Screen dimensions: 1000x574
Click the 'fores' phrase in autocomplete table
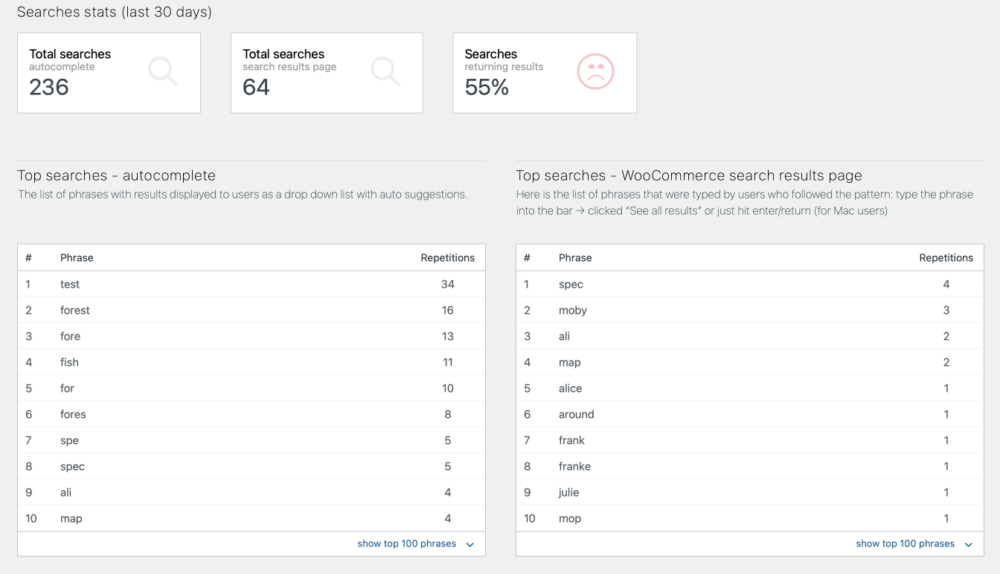(73, 414)
